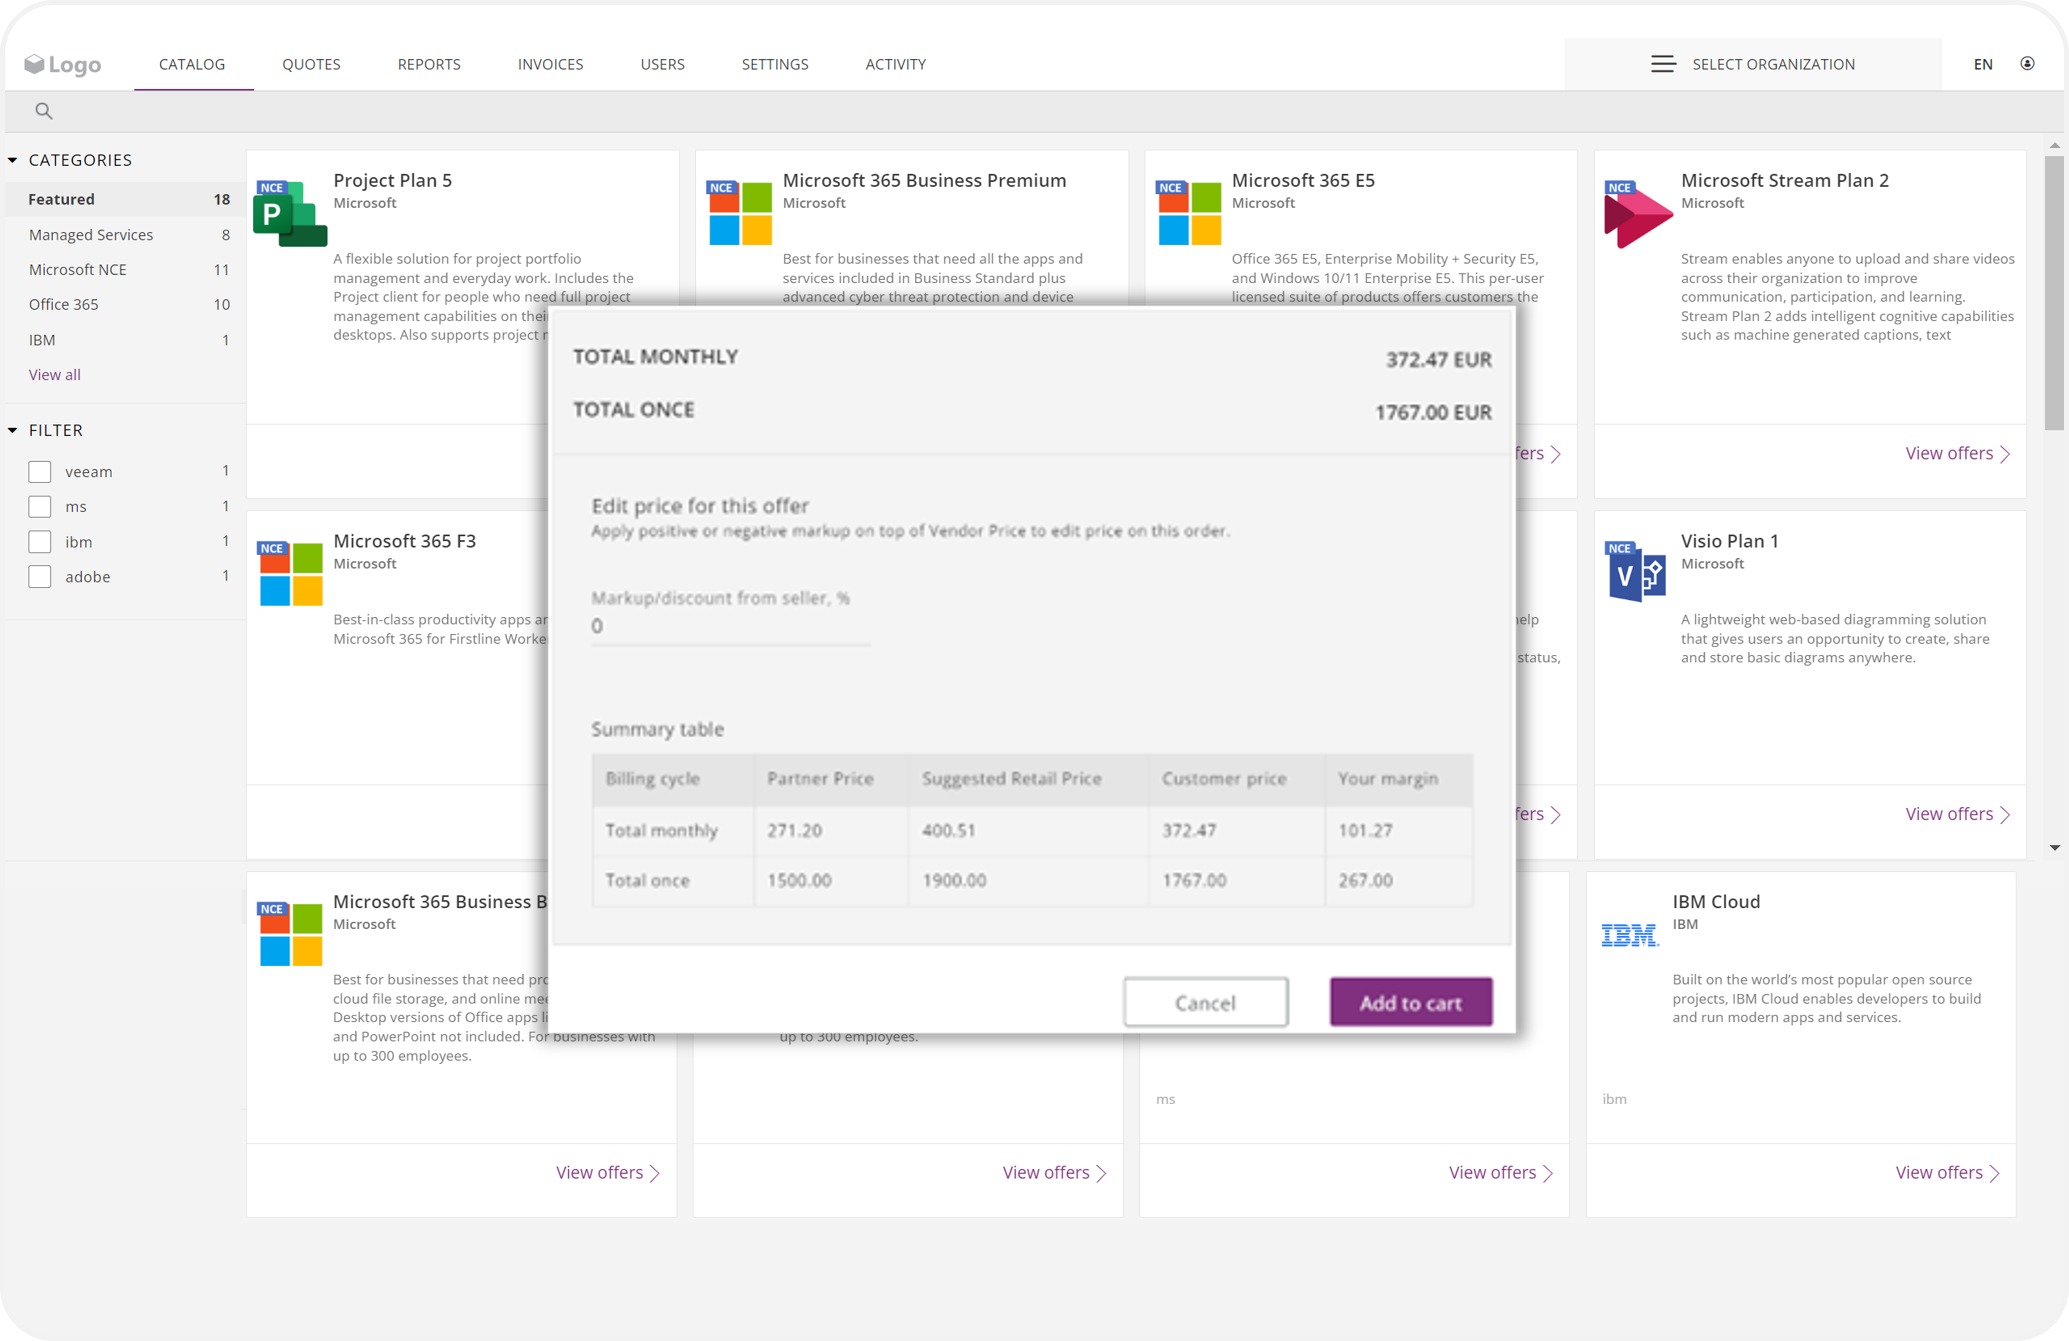
Task: Open the Settings tab
Action: tap(775, 64)
